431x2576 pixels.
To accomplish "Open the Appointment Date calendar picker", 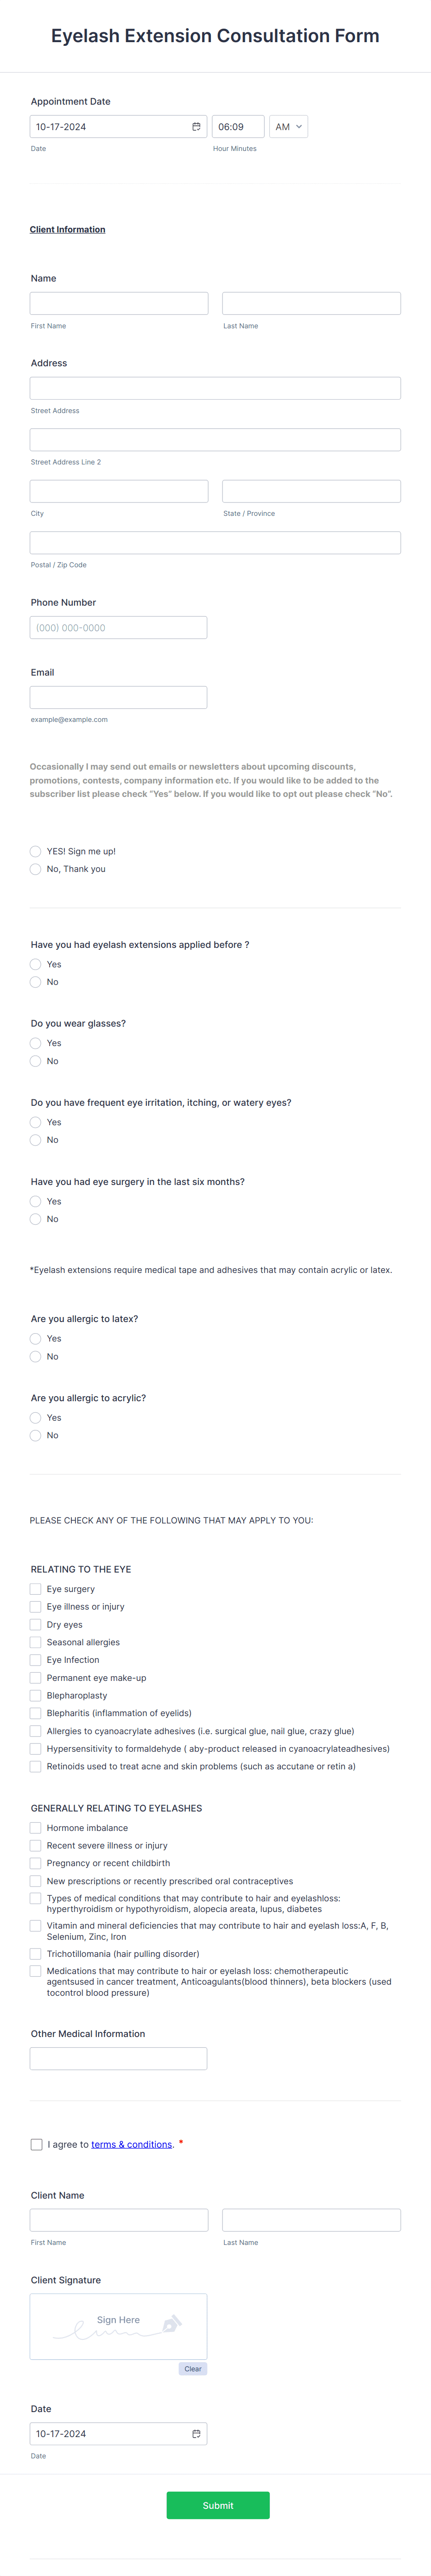I will click(196, 126).
